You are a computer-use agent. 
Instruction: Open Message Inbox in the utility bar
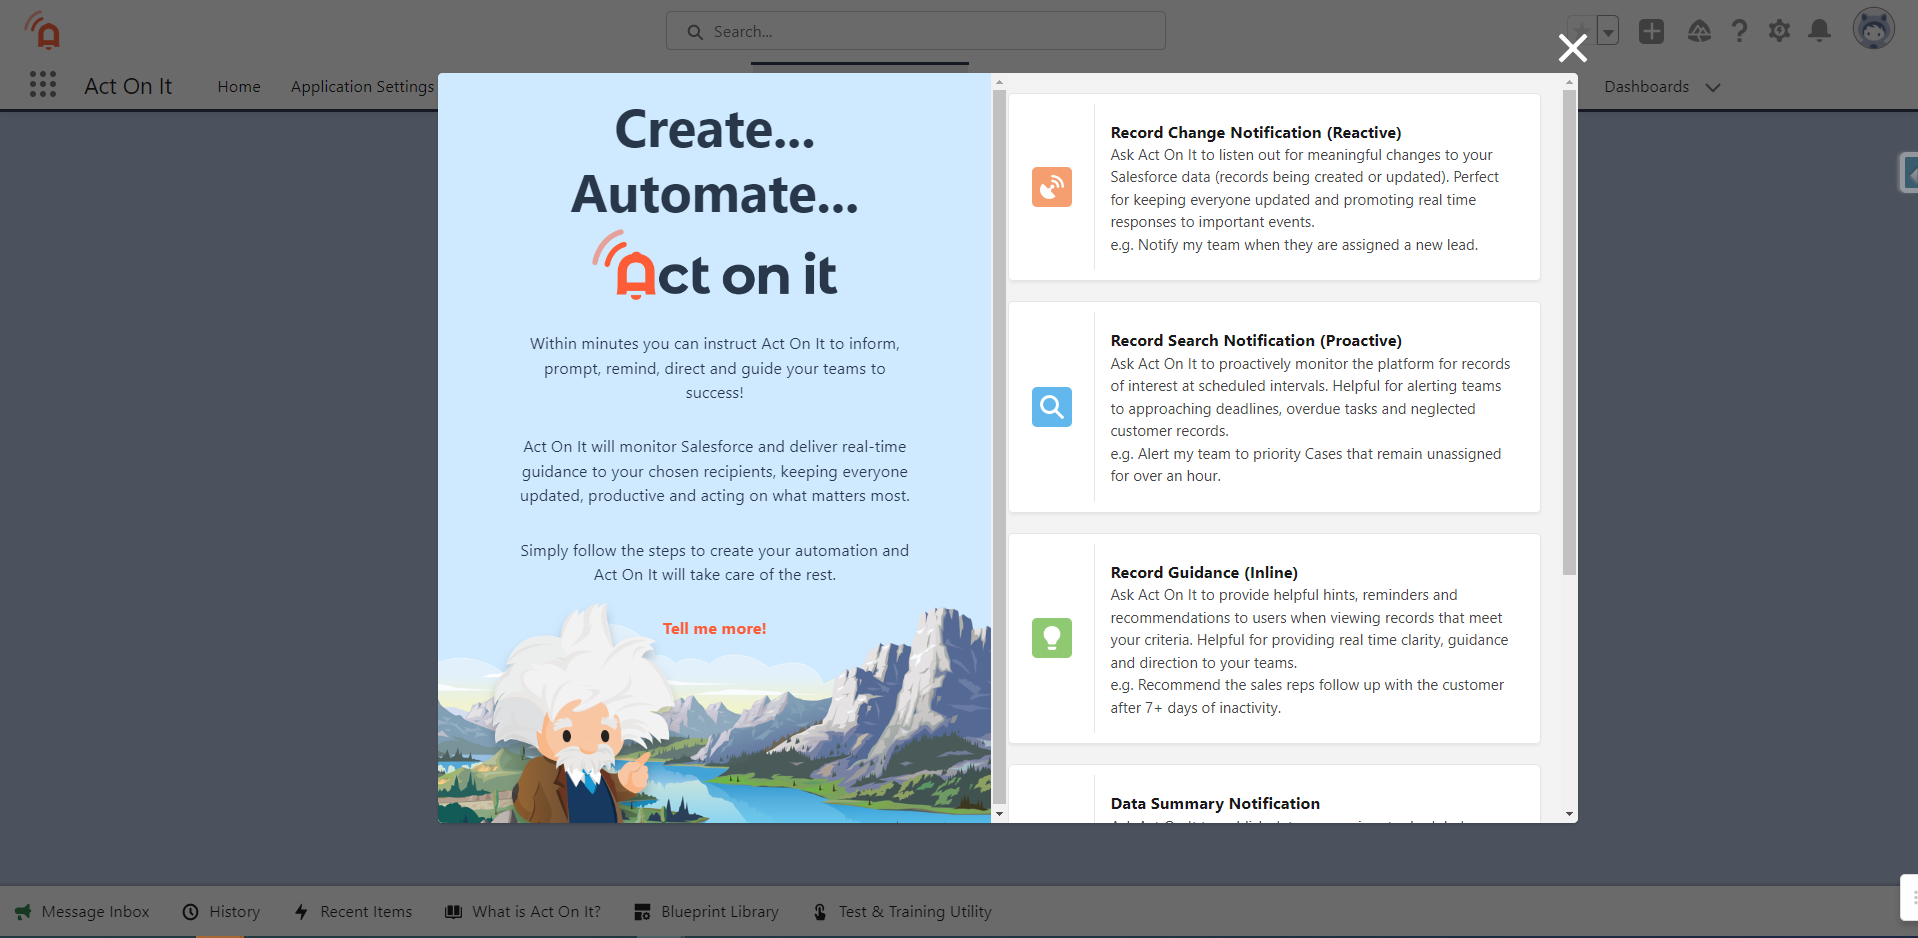(x=82, y=912)
